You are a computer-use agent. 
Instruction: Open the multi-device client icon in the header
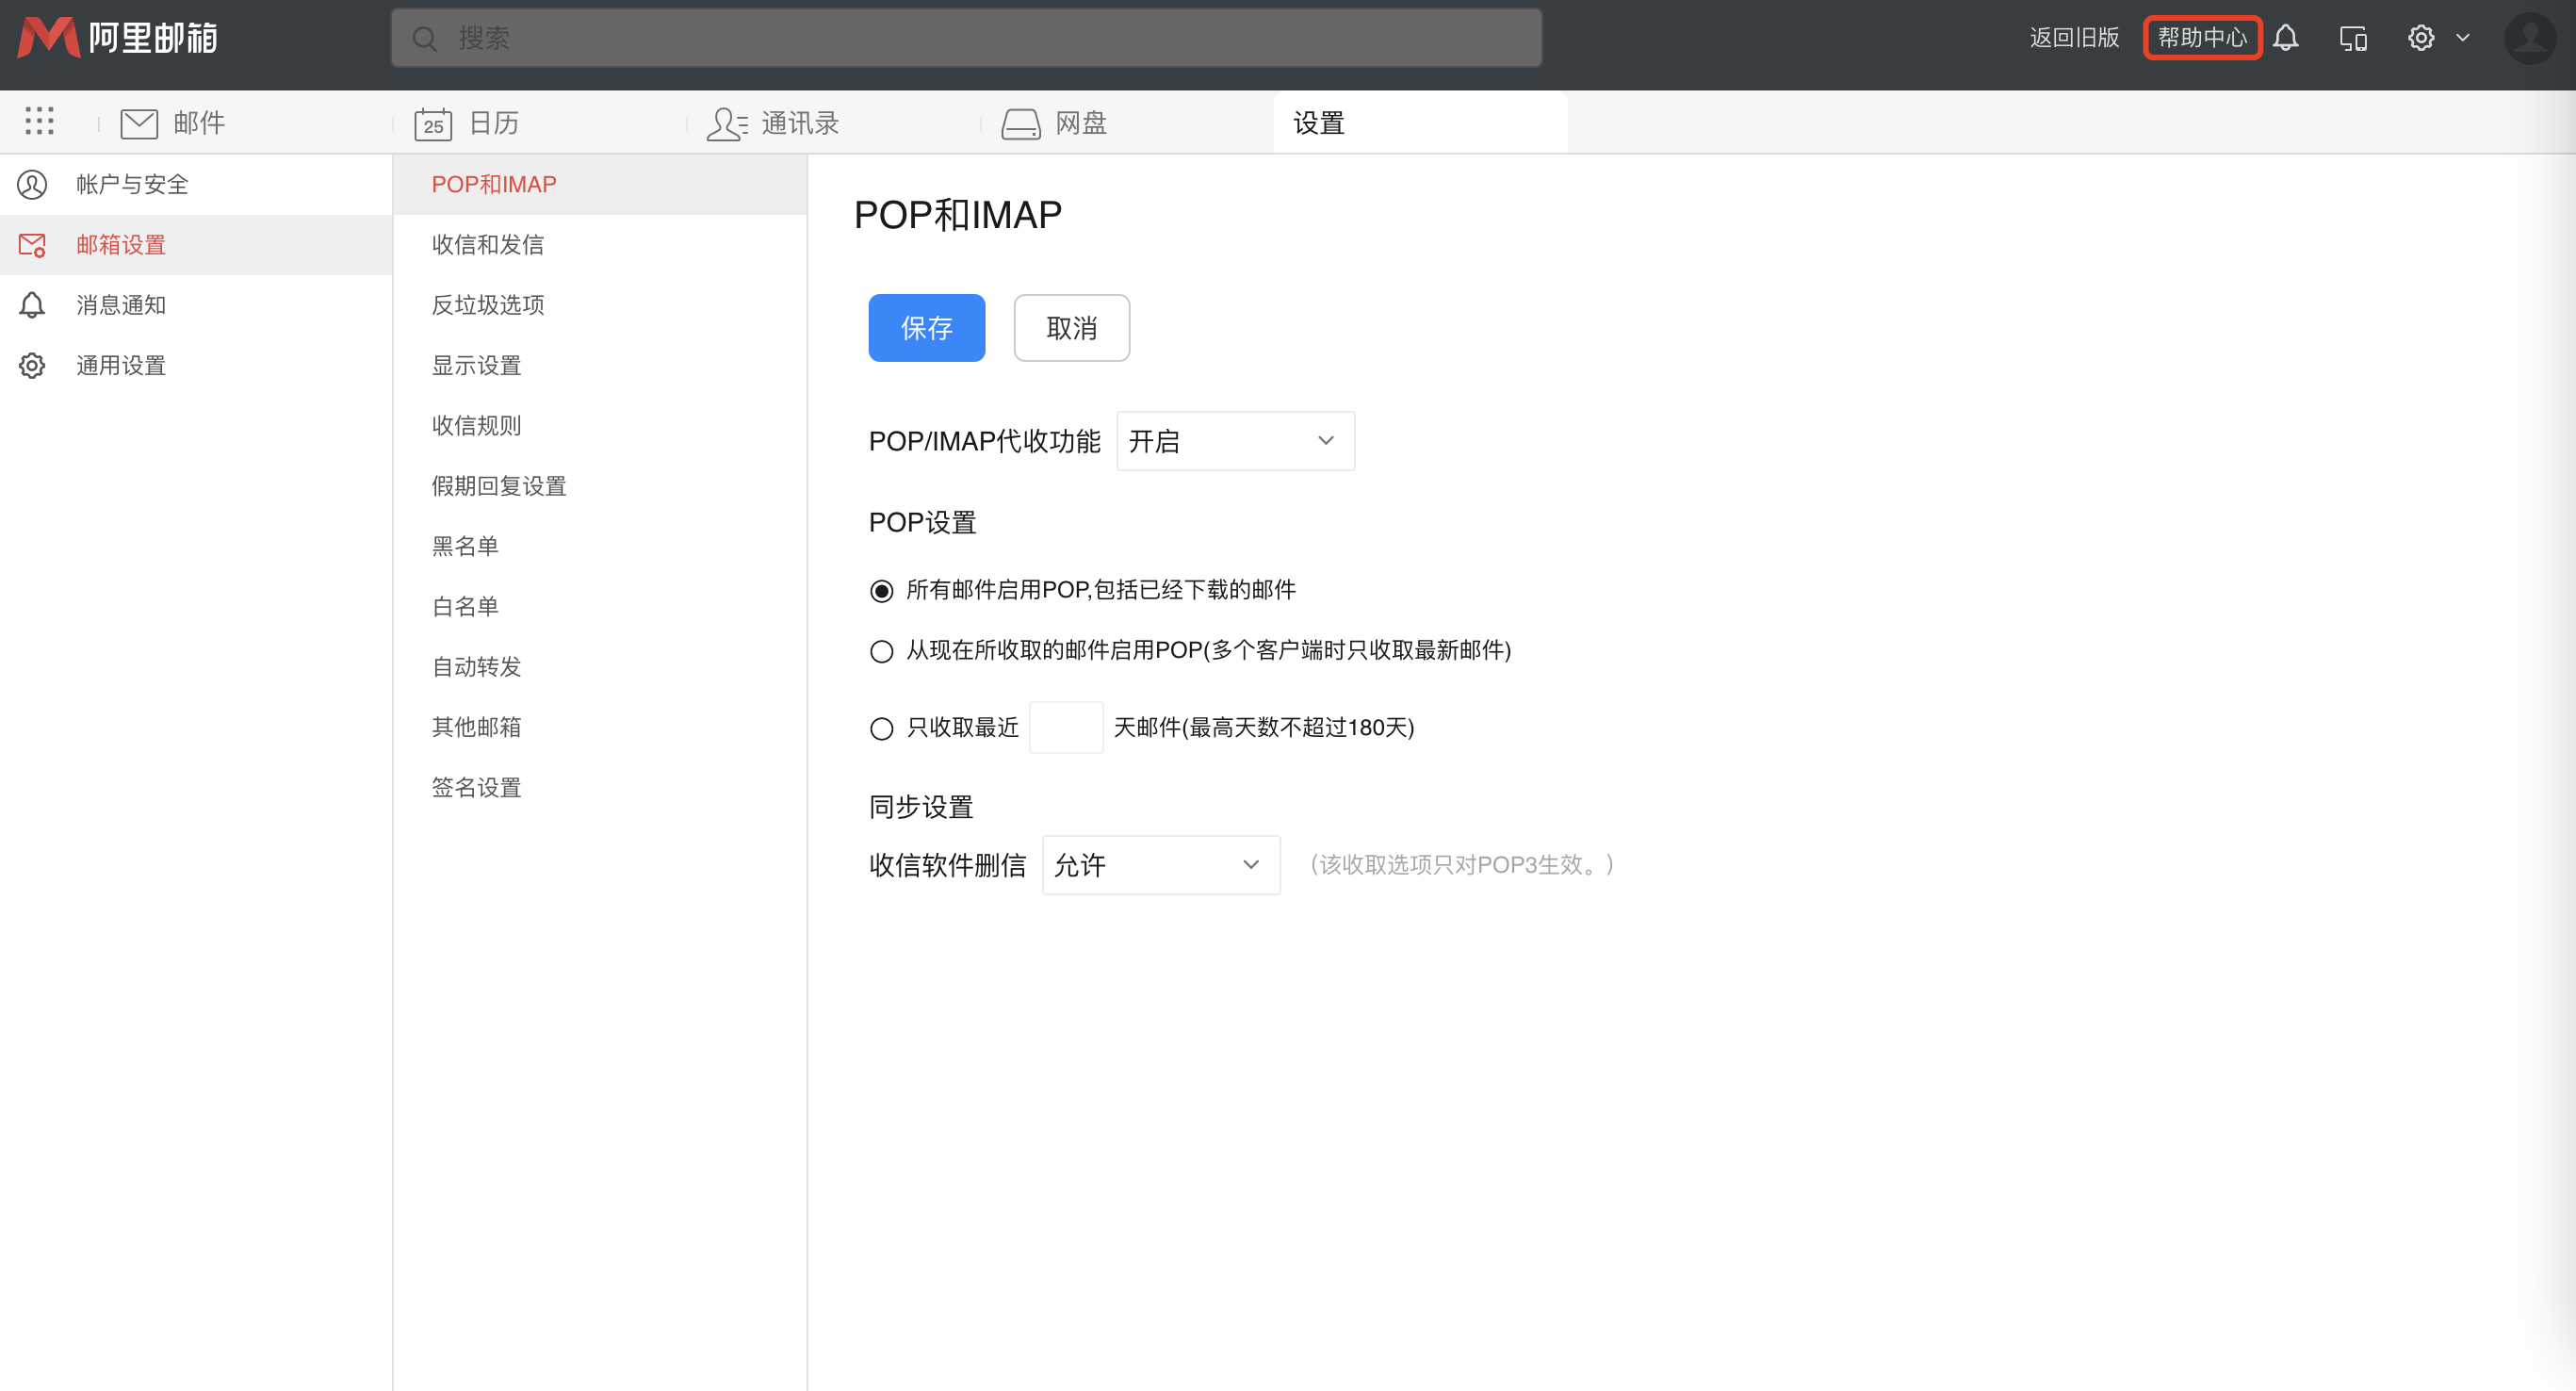point(2353,38)
